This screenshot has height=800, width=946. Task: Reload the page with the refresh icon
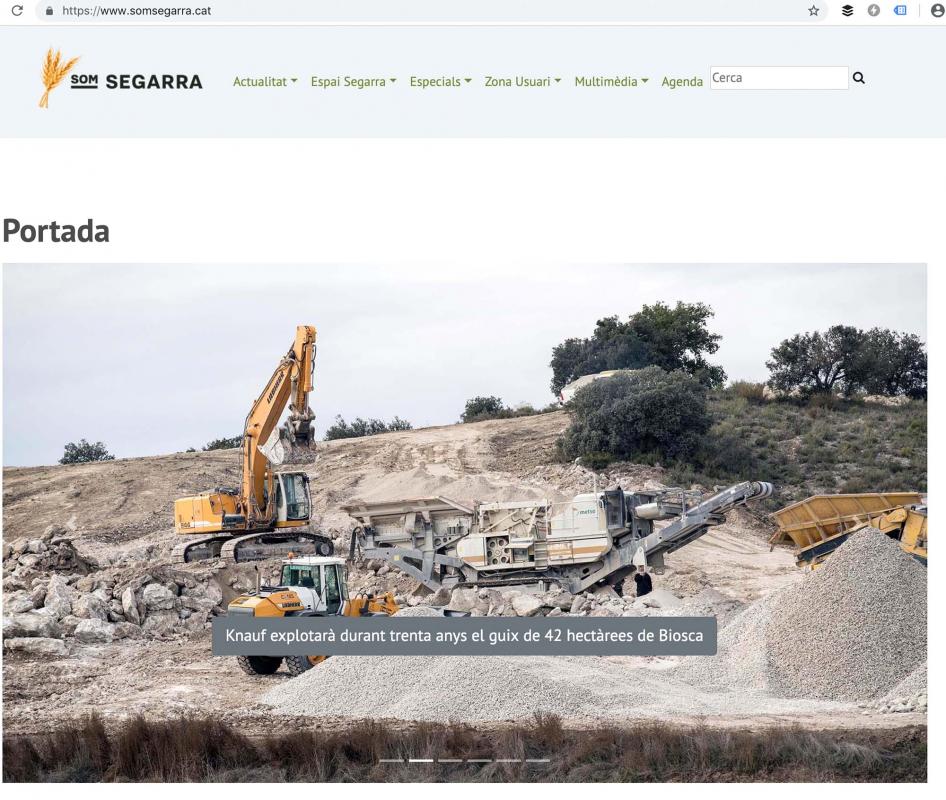pos(17,11)
